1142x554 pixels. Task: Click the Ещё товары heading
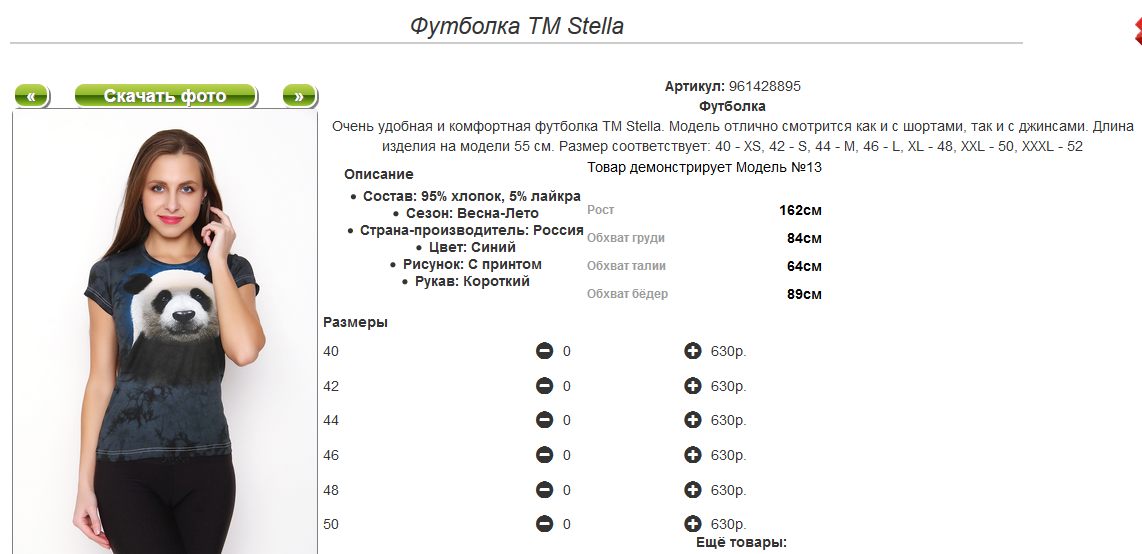741,543
